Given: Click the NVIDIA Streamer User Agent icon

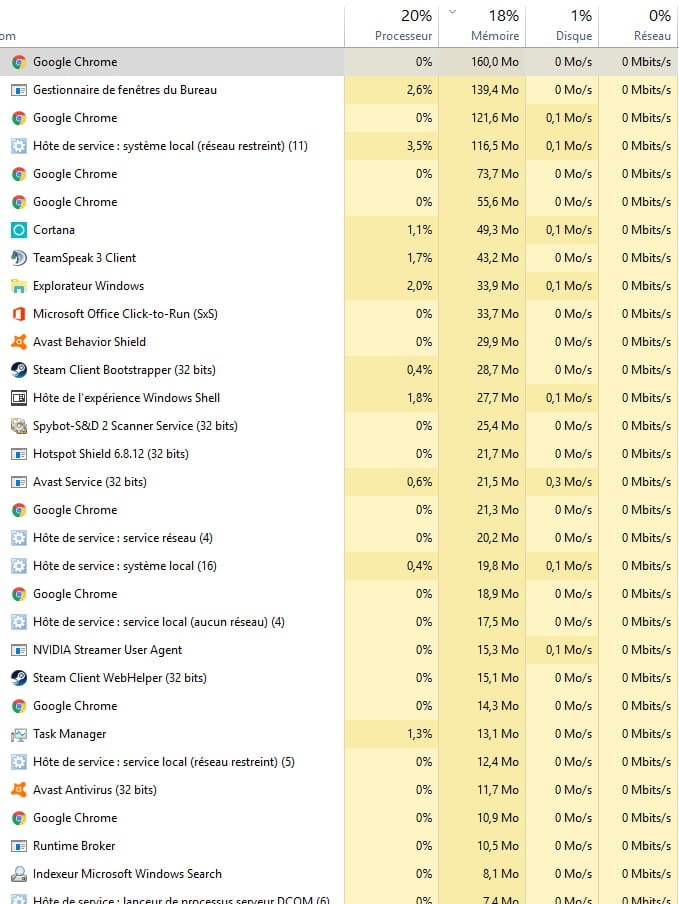Looking at the screenshot, I should [x=18, y=650].
